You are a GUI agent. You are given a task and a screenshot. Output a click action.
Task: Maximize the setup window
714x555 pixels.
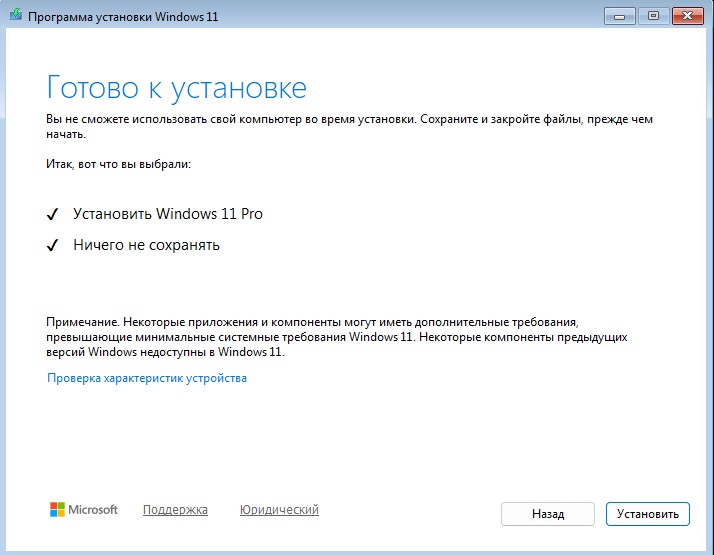coord(653,16)
